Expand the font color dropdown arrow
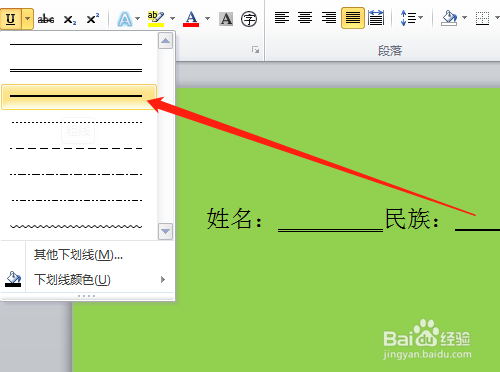500x372 pixels. (x=207, y=19)
